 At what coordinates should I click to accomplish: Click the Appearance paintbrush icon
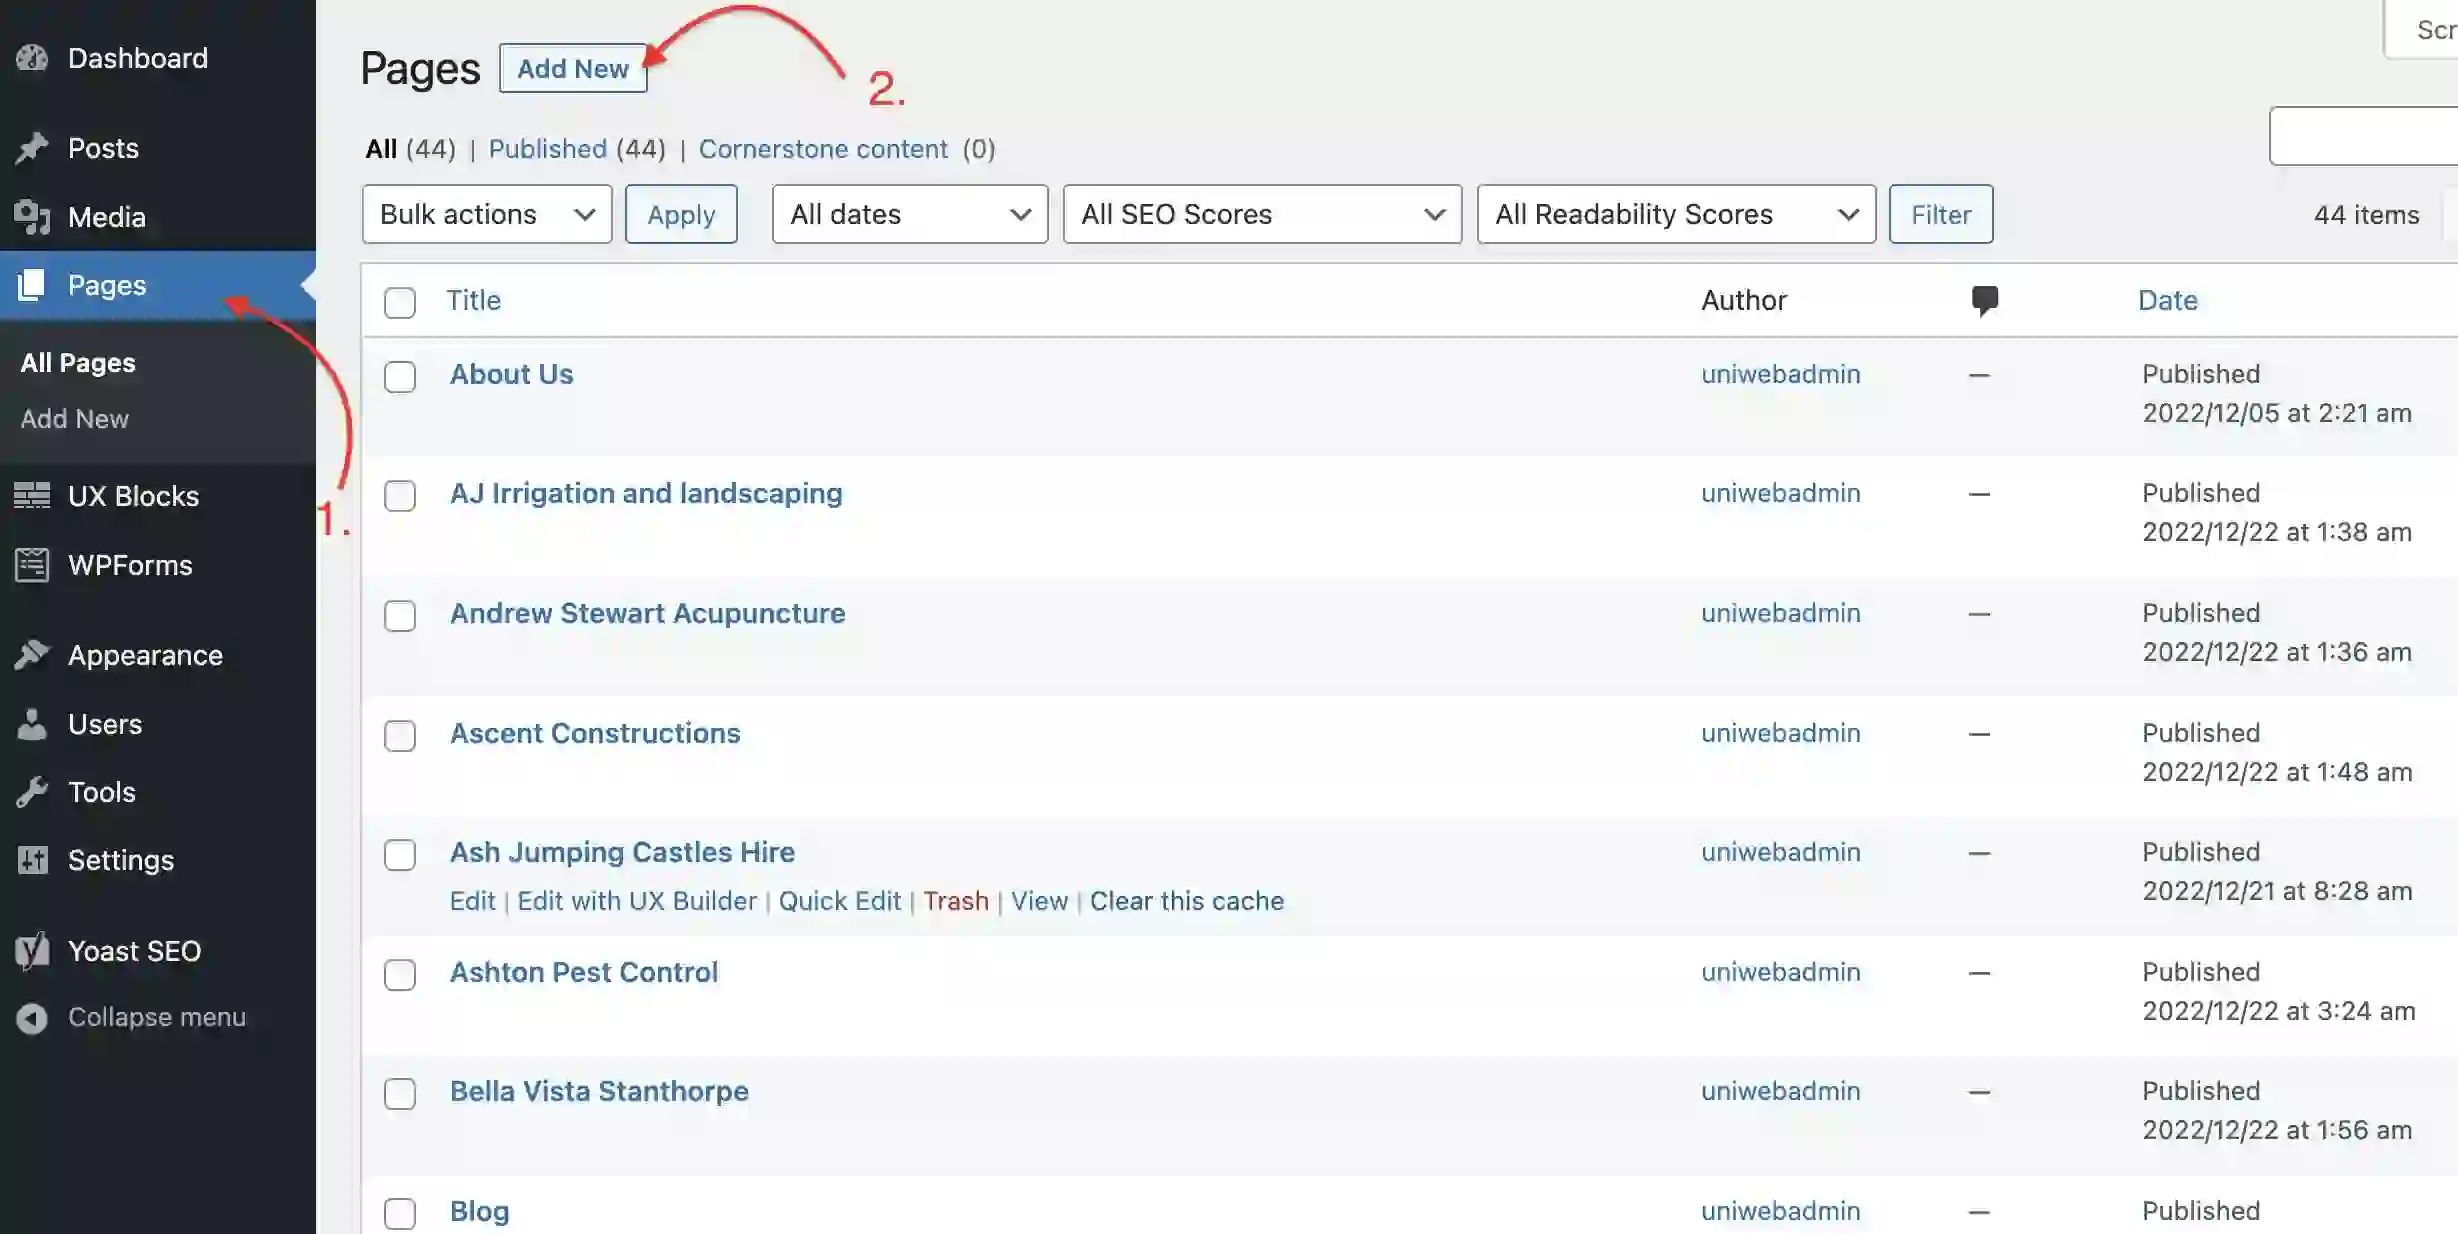click(x=32, y=655)
